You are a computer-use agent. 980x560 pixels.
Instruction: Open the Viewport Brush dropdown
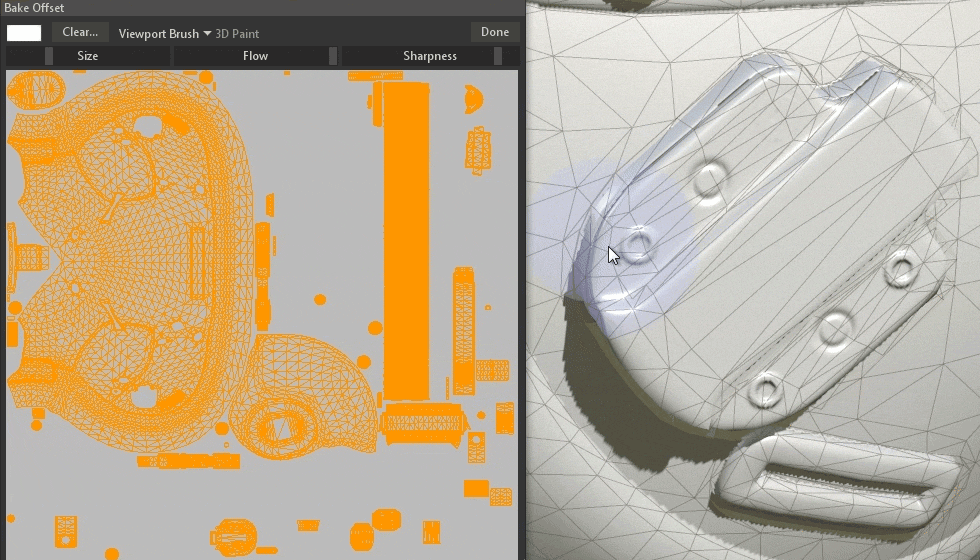165,34
